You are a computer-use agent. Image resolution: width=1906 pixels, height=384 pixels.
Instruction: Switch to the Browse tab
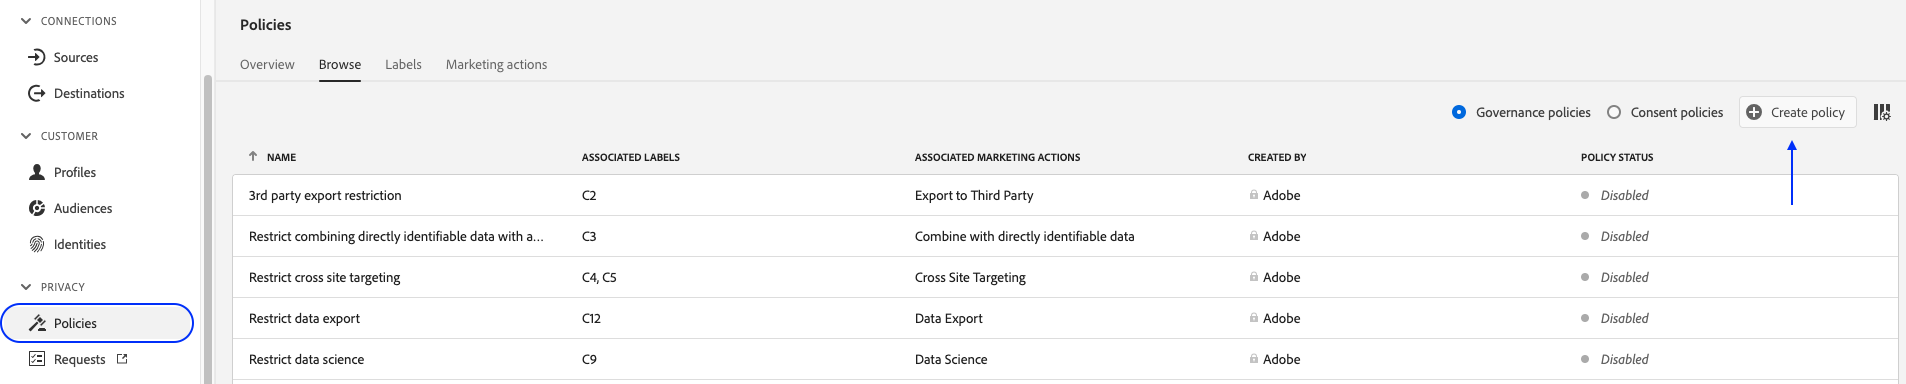(x=340, y=64)
